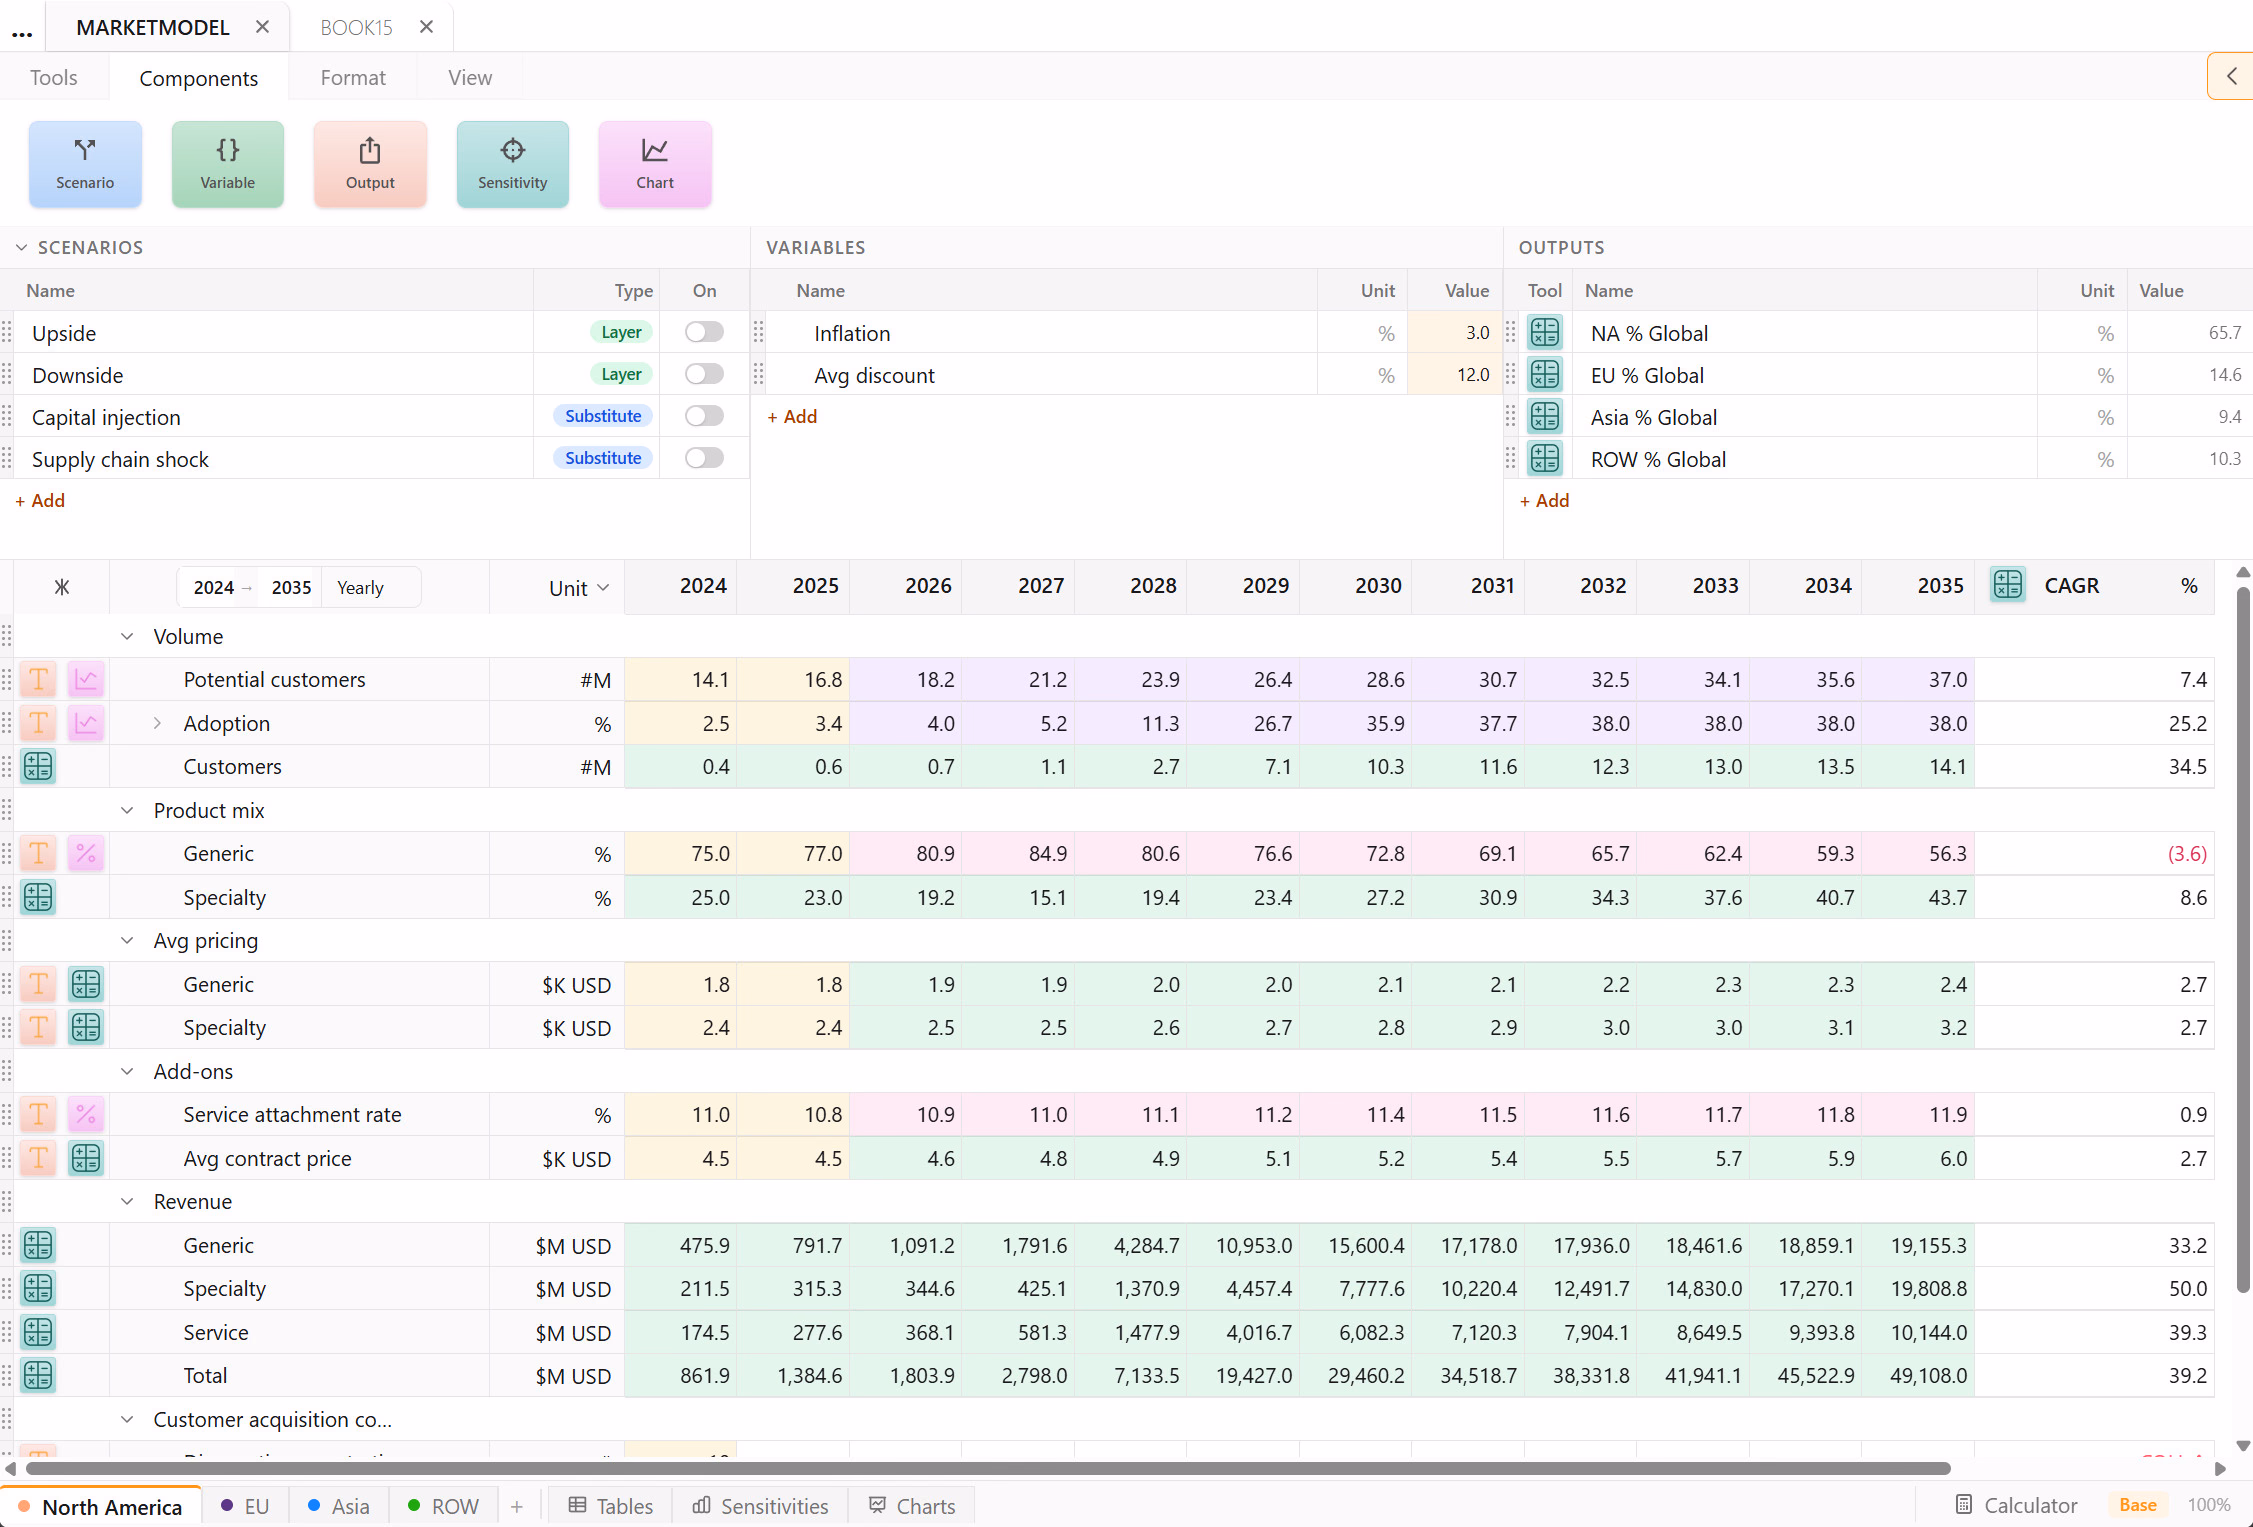Enable the Supply chain shock scenario
The image size is (2253, 1527).
coord(704,458)
